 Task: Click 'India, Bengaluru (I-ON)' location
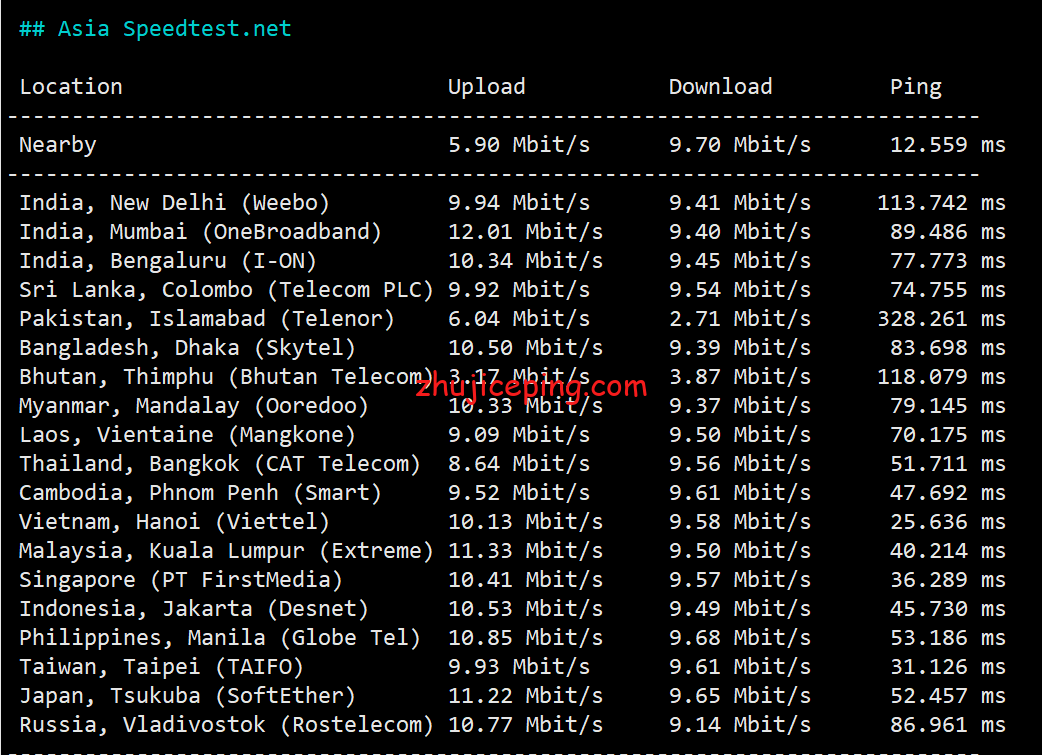coord(167,261)
